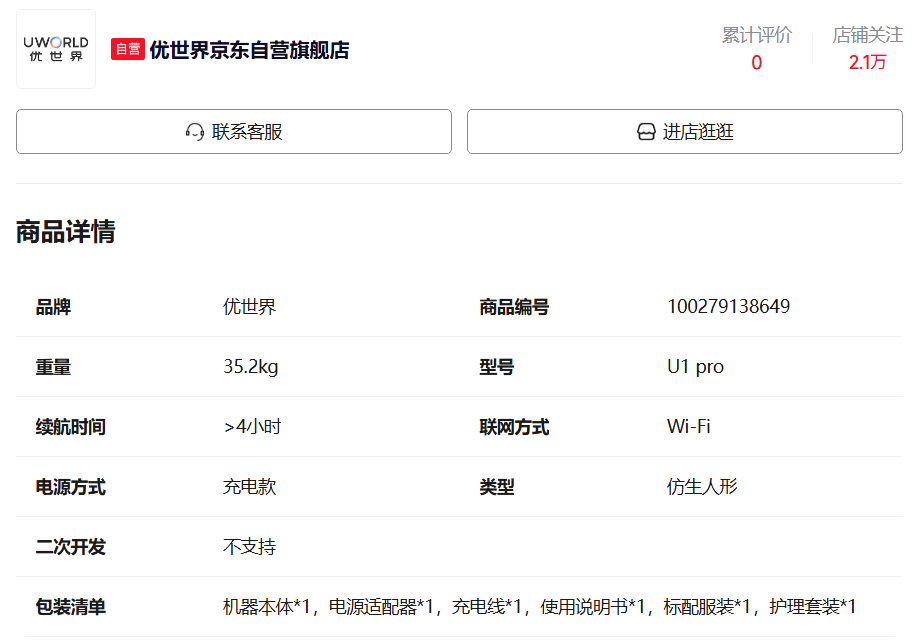Viewport: 920px width, 642px height.
Task: Click the brand value 优世界
Action: (249, 306)
